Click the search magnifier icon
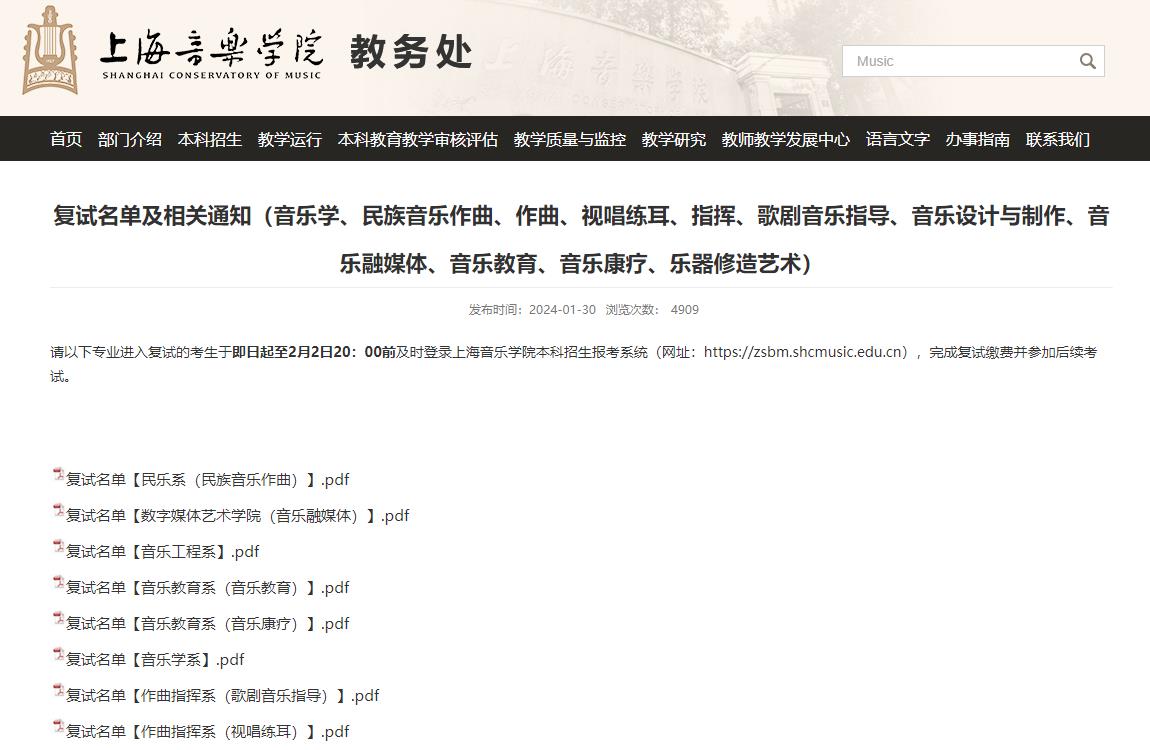 pos(1087,60)
